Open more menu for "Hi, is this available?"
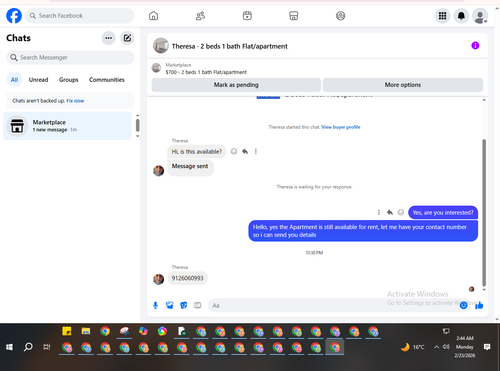500x371 pixels. point(256,151)
